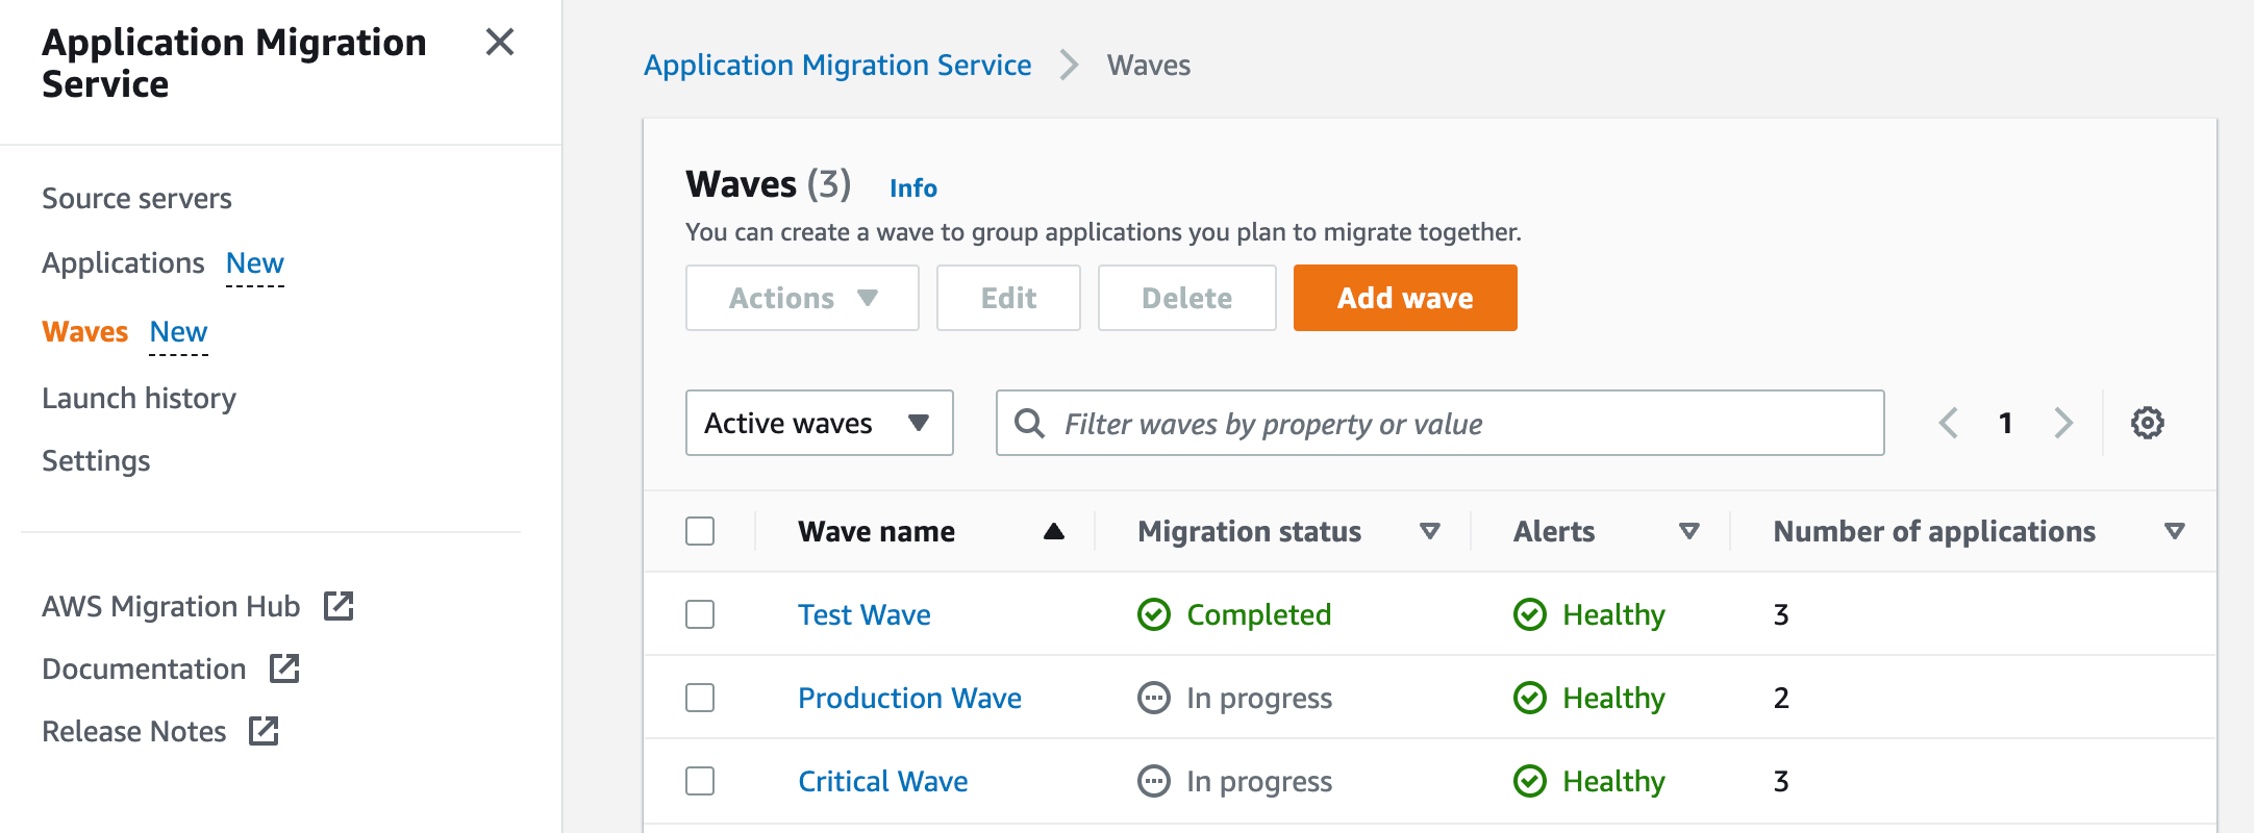Open the Production Wave link
The image size is (2254, 833).
tap(910, 697)
